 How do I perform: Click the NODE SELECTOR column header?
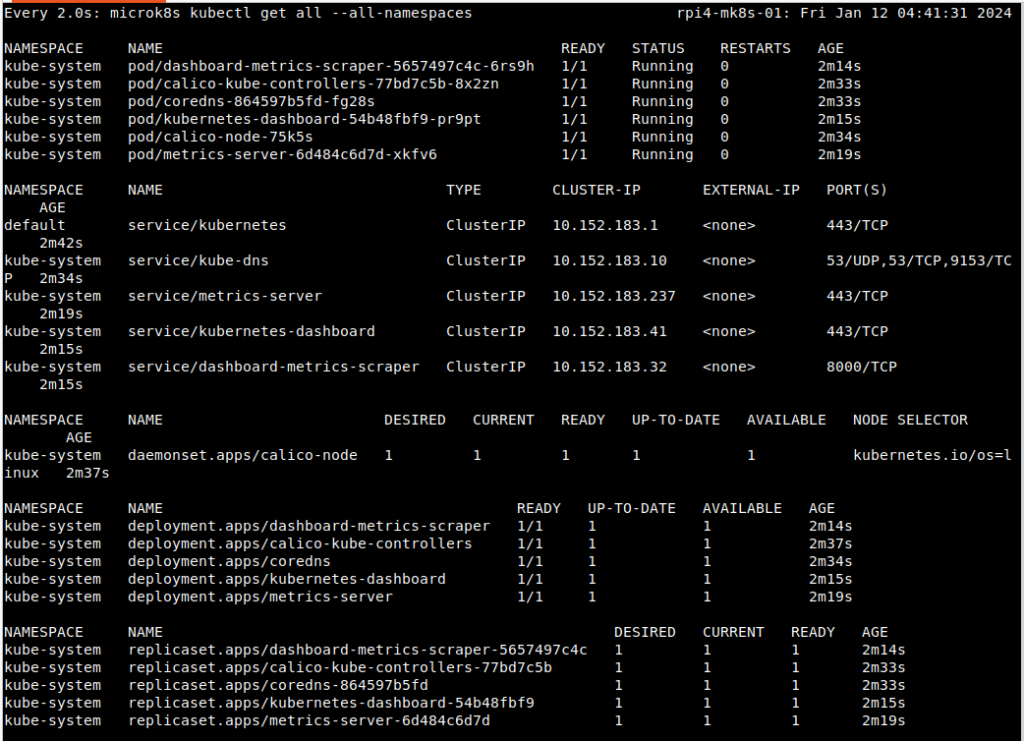pyautogui.click(x=910, y=420)
